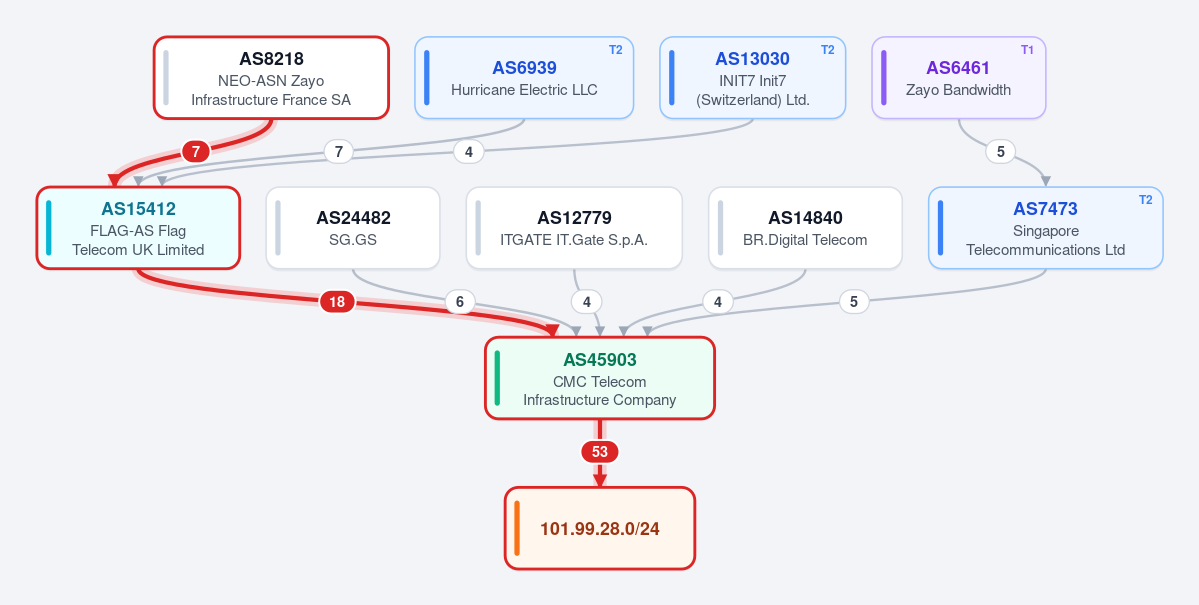Click the red 7 edge badge
This screenshot has width=1199, height=605.
(x=196, y=152)
